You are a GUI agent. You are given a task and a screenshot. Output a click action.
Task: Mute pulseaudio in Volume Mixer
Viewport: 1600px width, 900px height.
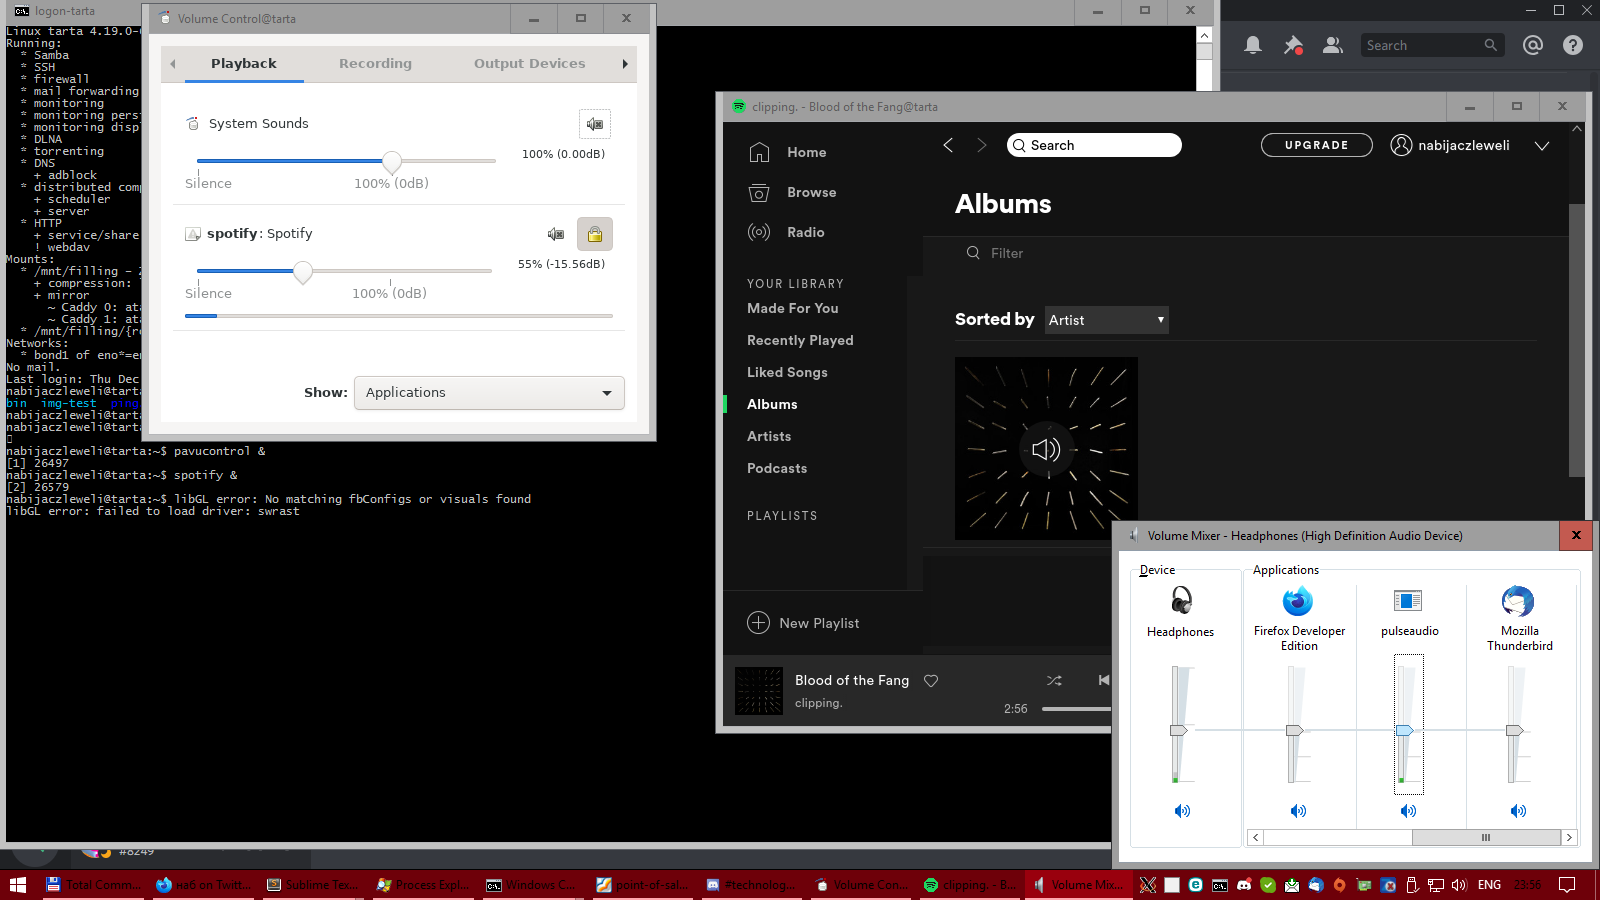[1408, 811]
